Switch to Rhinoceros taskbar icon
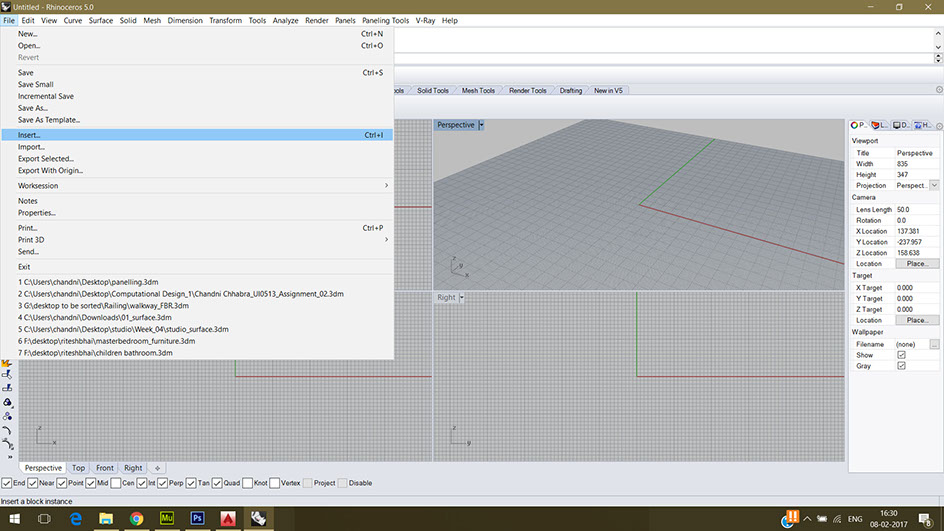 [x=259, y=518]
